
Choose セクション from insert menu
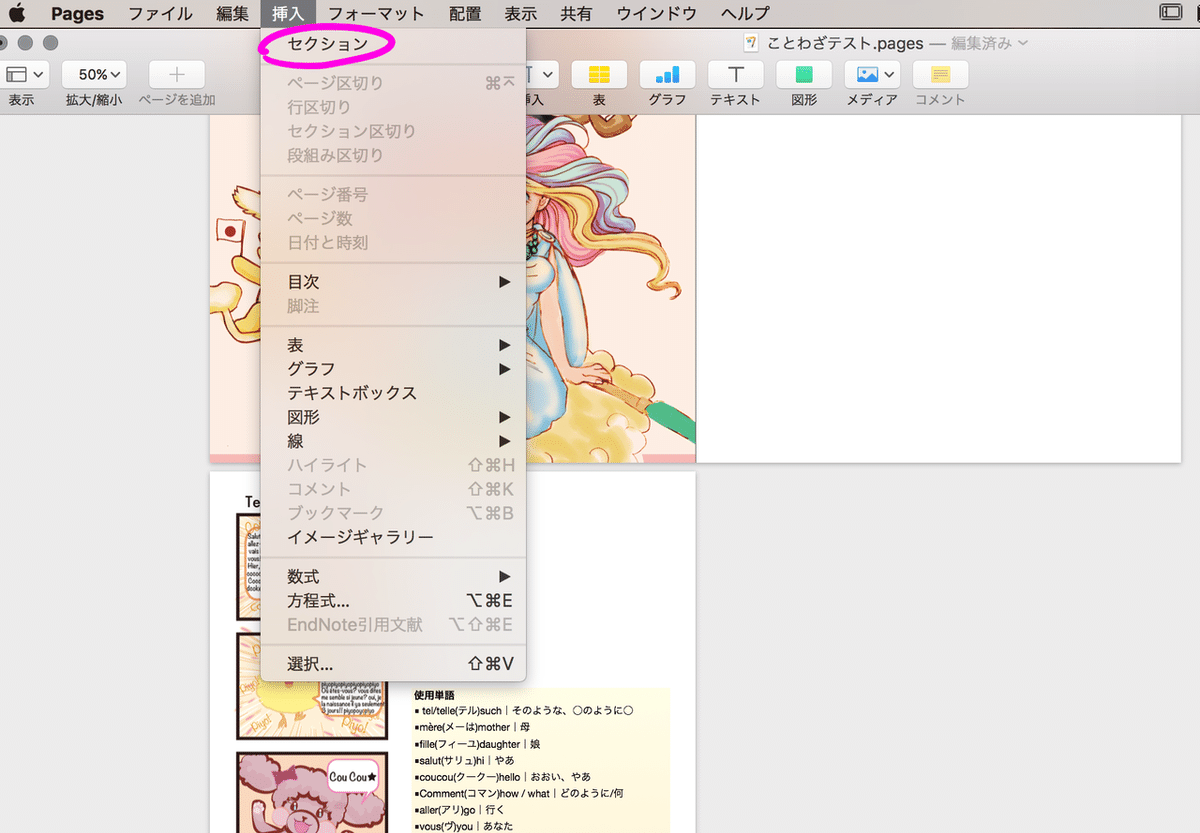(392, 44)
